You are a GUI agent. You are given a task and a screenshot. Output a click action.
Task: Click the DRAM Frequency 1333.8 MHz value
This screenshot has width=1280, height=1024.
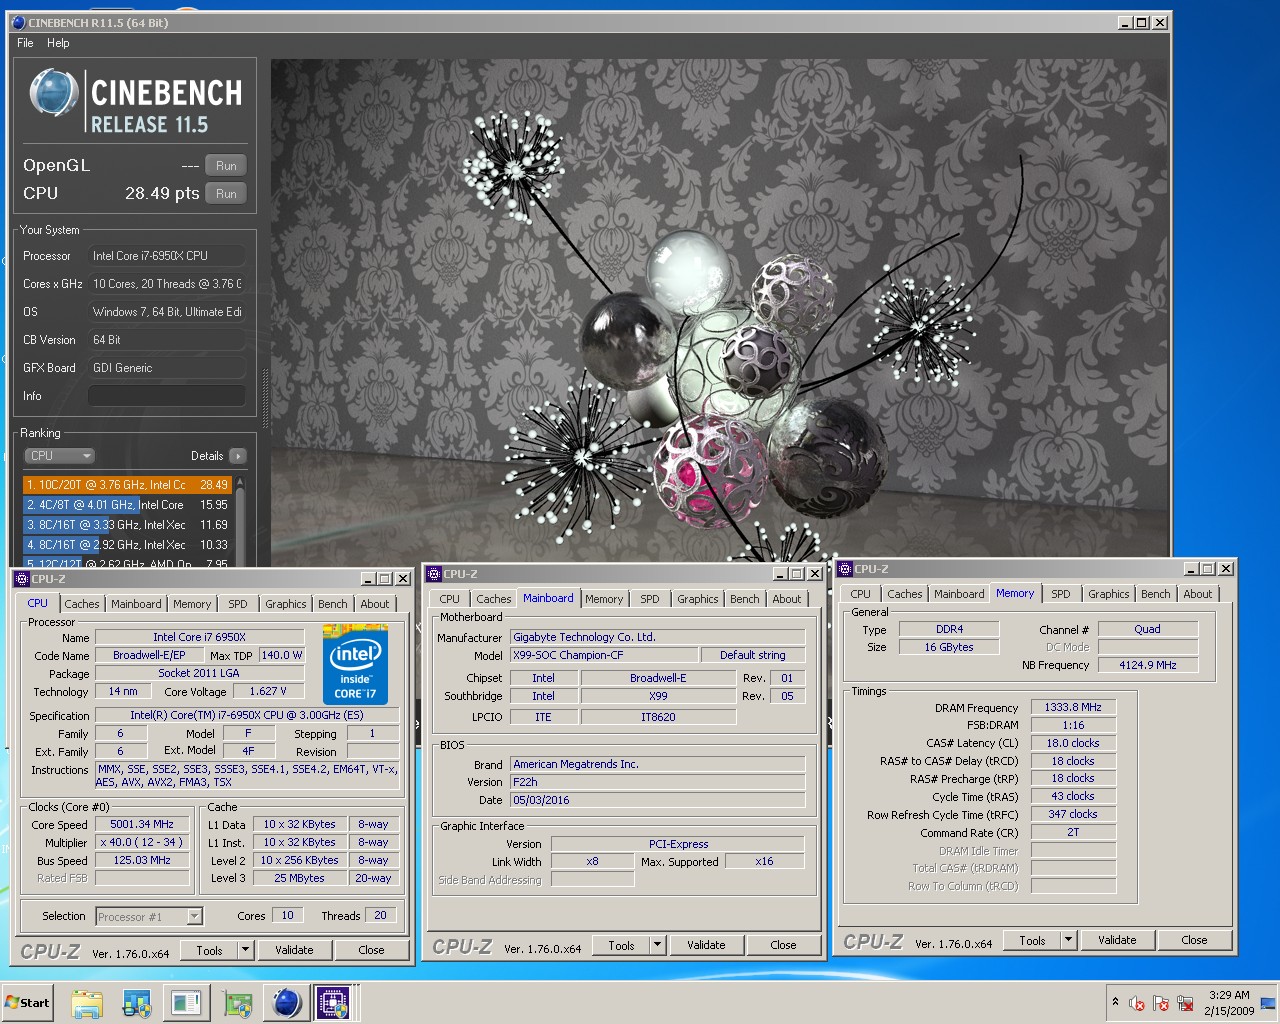1073,707
